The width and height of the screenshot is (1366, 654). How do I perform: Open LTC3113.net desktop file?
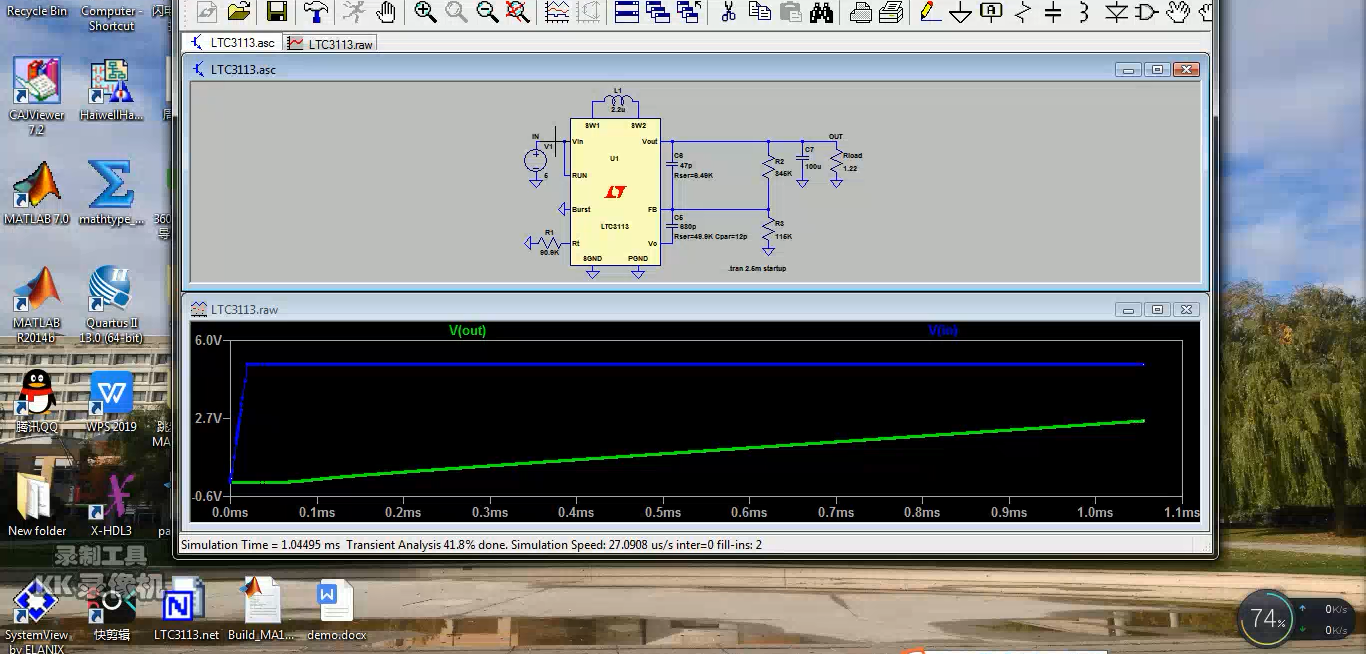click(186, 610)
